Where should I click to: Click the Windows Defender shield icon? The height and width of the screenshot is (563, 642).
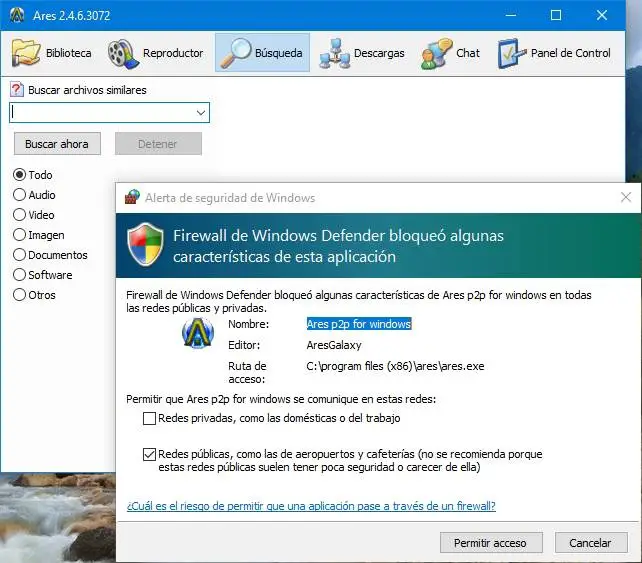pyautogui.click(x=145, y=244)
